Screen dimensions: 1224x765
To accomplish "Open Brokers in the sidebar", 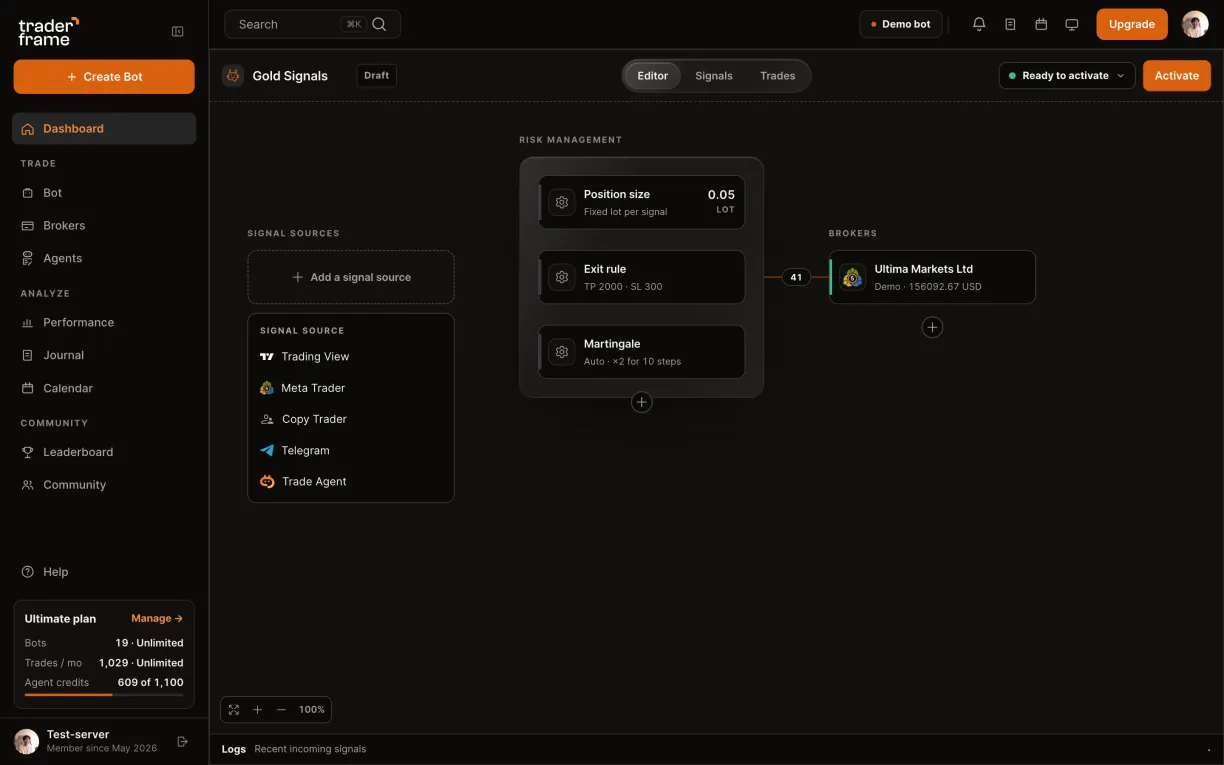I will pyautogui.click(x=104, y=225).
